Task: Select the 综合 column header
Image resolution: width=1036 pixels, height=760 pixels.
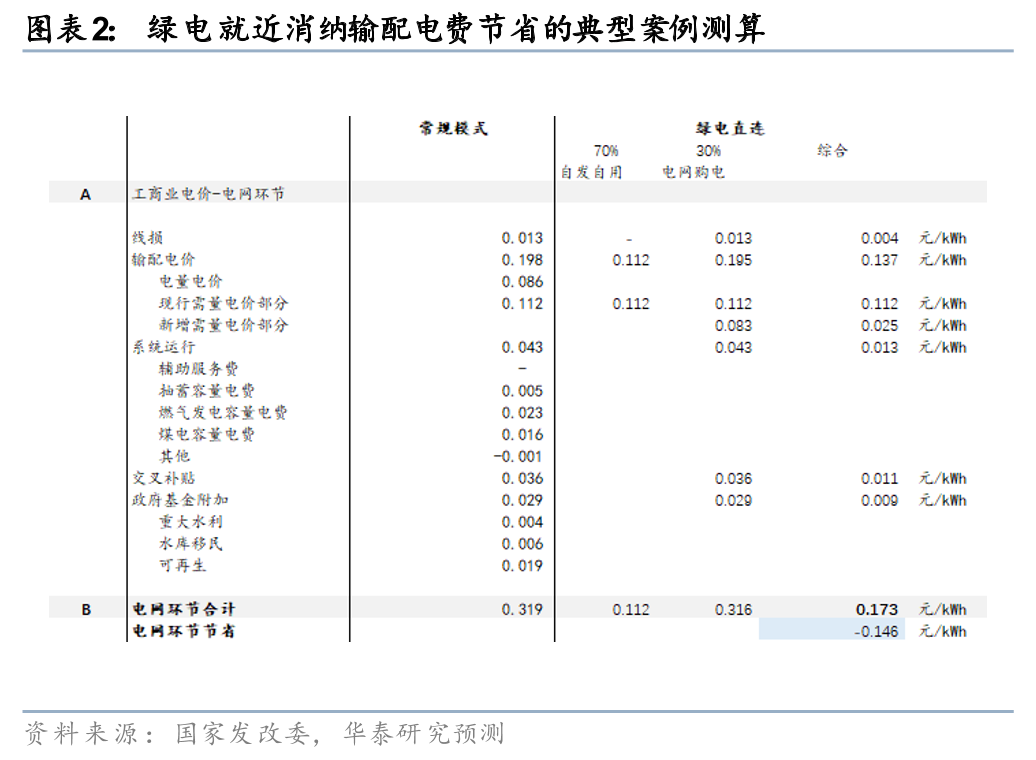Action: point(832,151)
